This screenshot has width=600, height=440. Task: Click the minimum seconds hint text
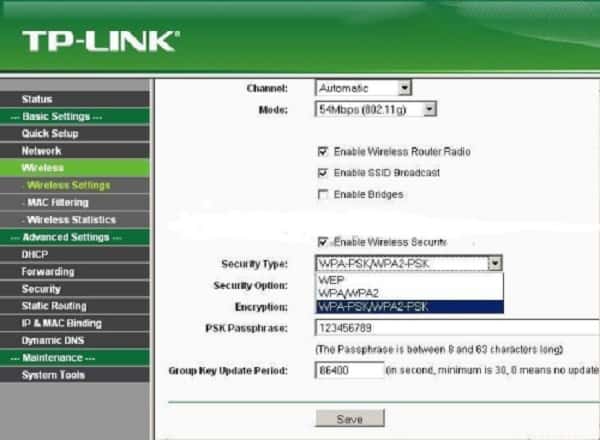(493, 370)
